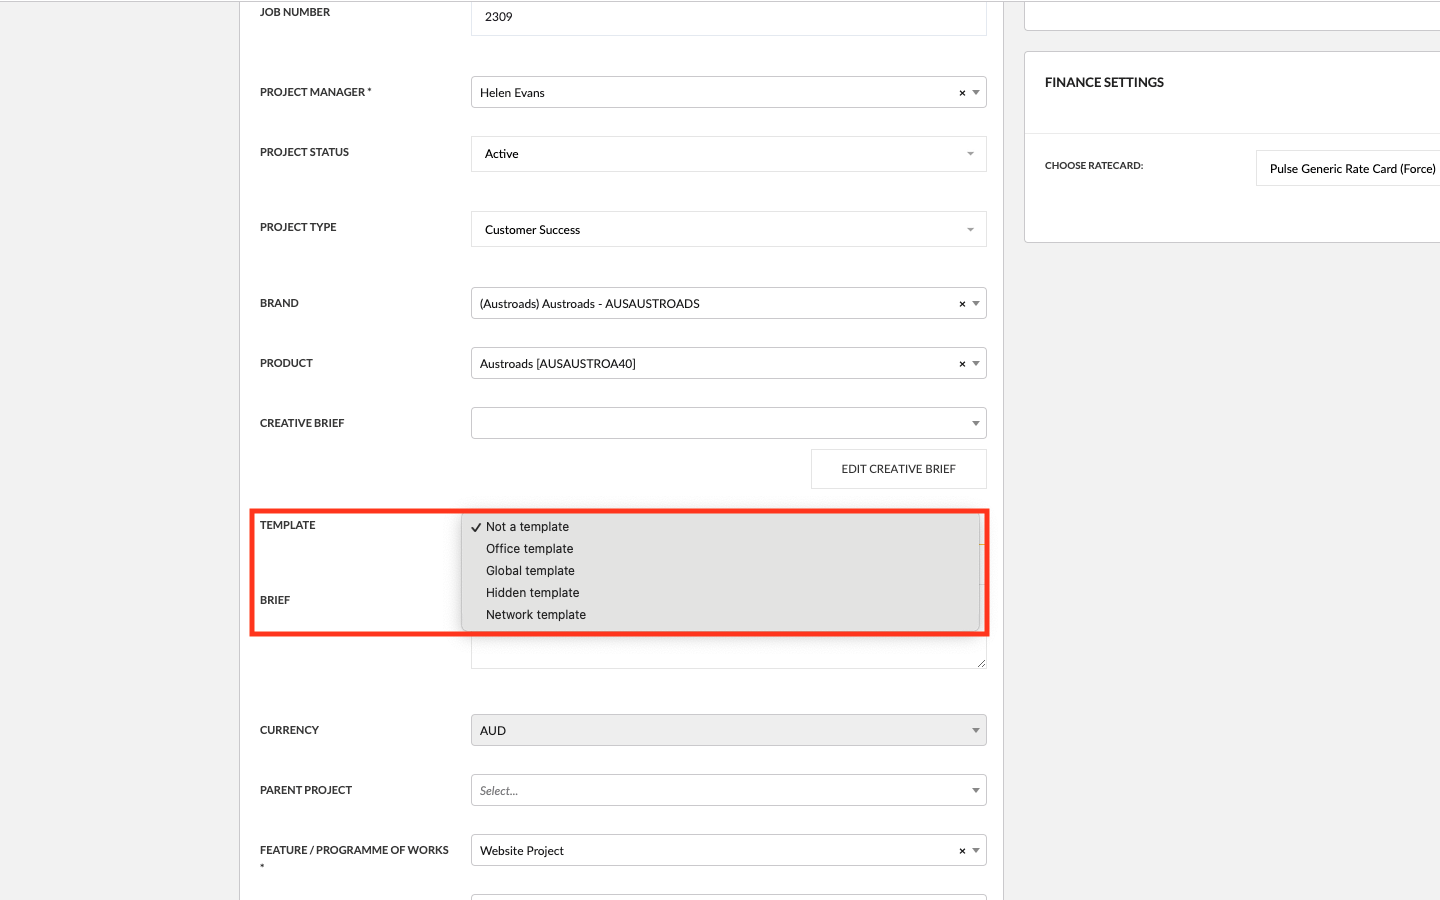Screen dimensions: 1440x900
Task: Pick 'Global template' option
Action: pos(530,571)
